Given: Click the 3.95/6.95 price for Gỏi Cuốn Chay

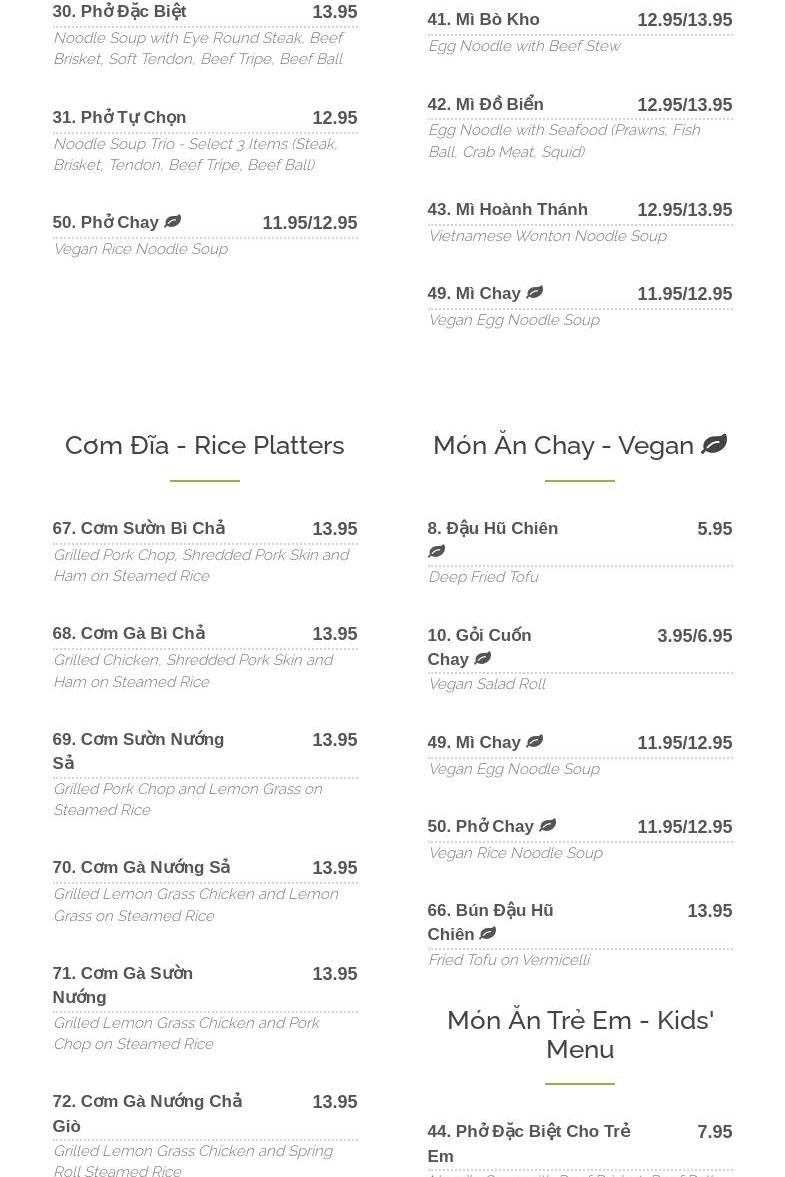Looking at the screenshot, I should pyautogui.click(x=694, y=636).
